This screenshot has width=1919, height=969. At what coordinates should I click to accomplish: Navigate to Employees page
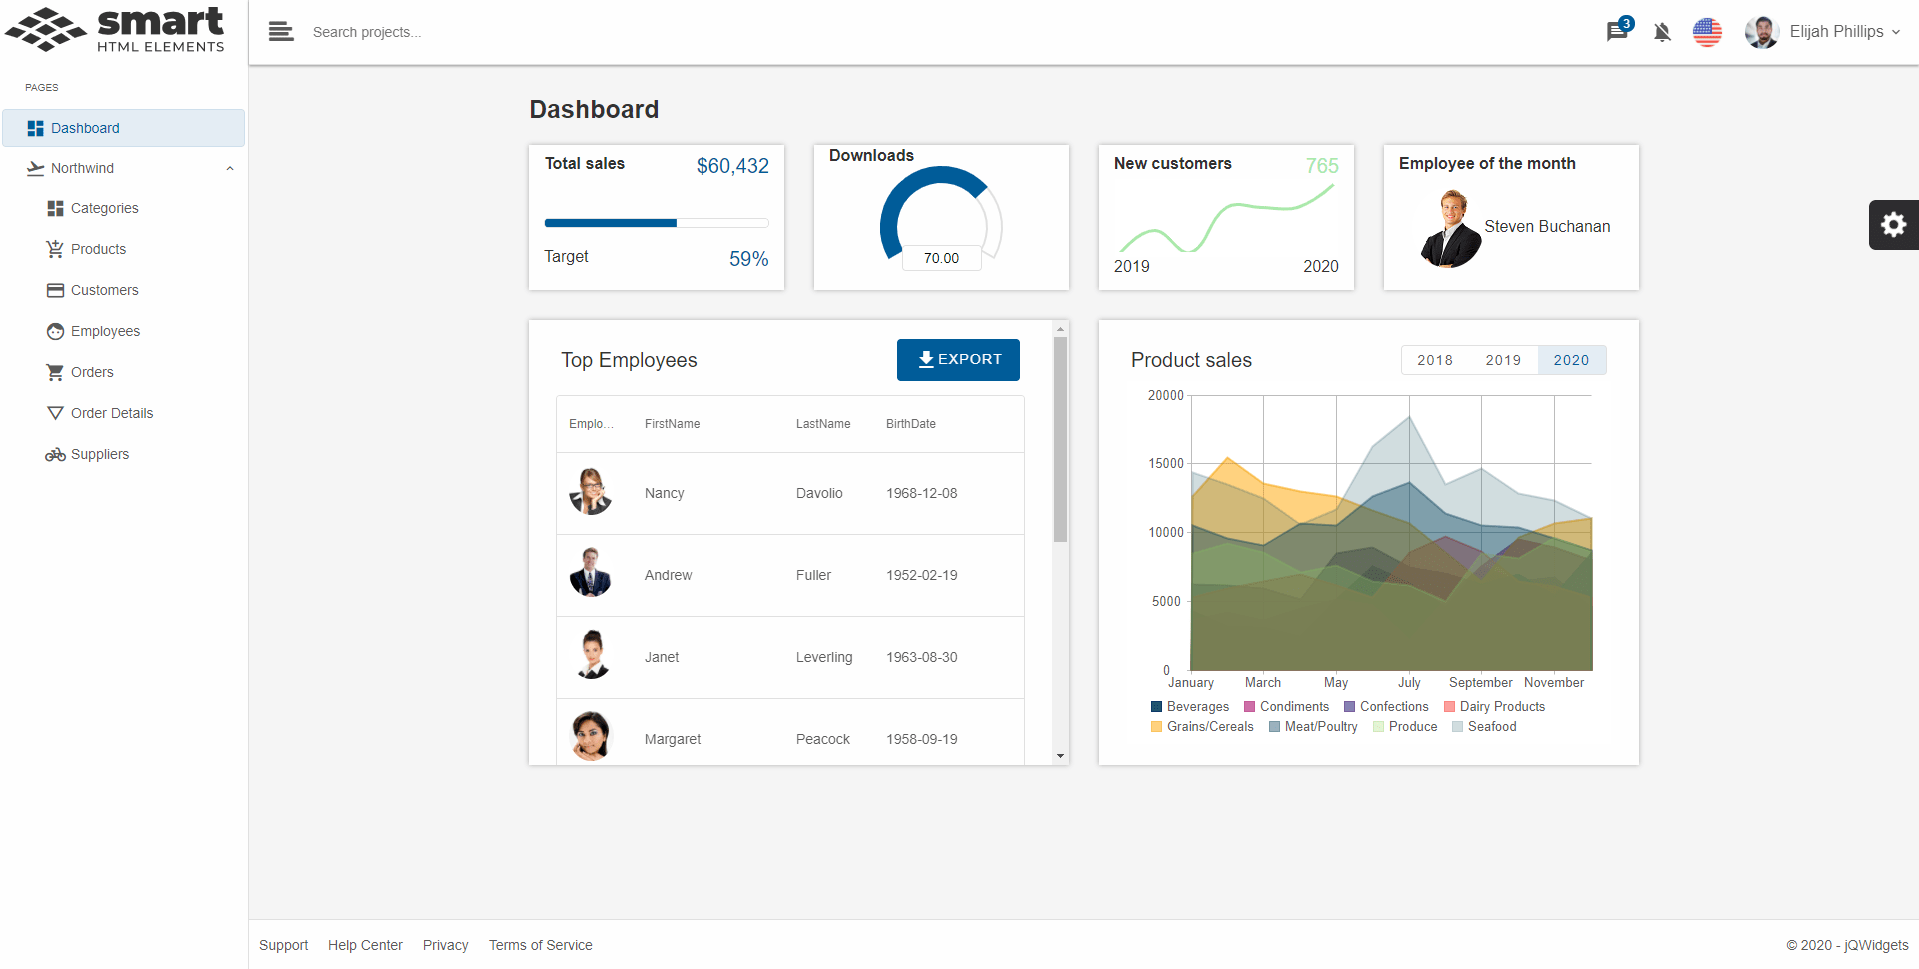(x=105, y=331)
